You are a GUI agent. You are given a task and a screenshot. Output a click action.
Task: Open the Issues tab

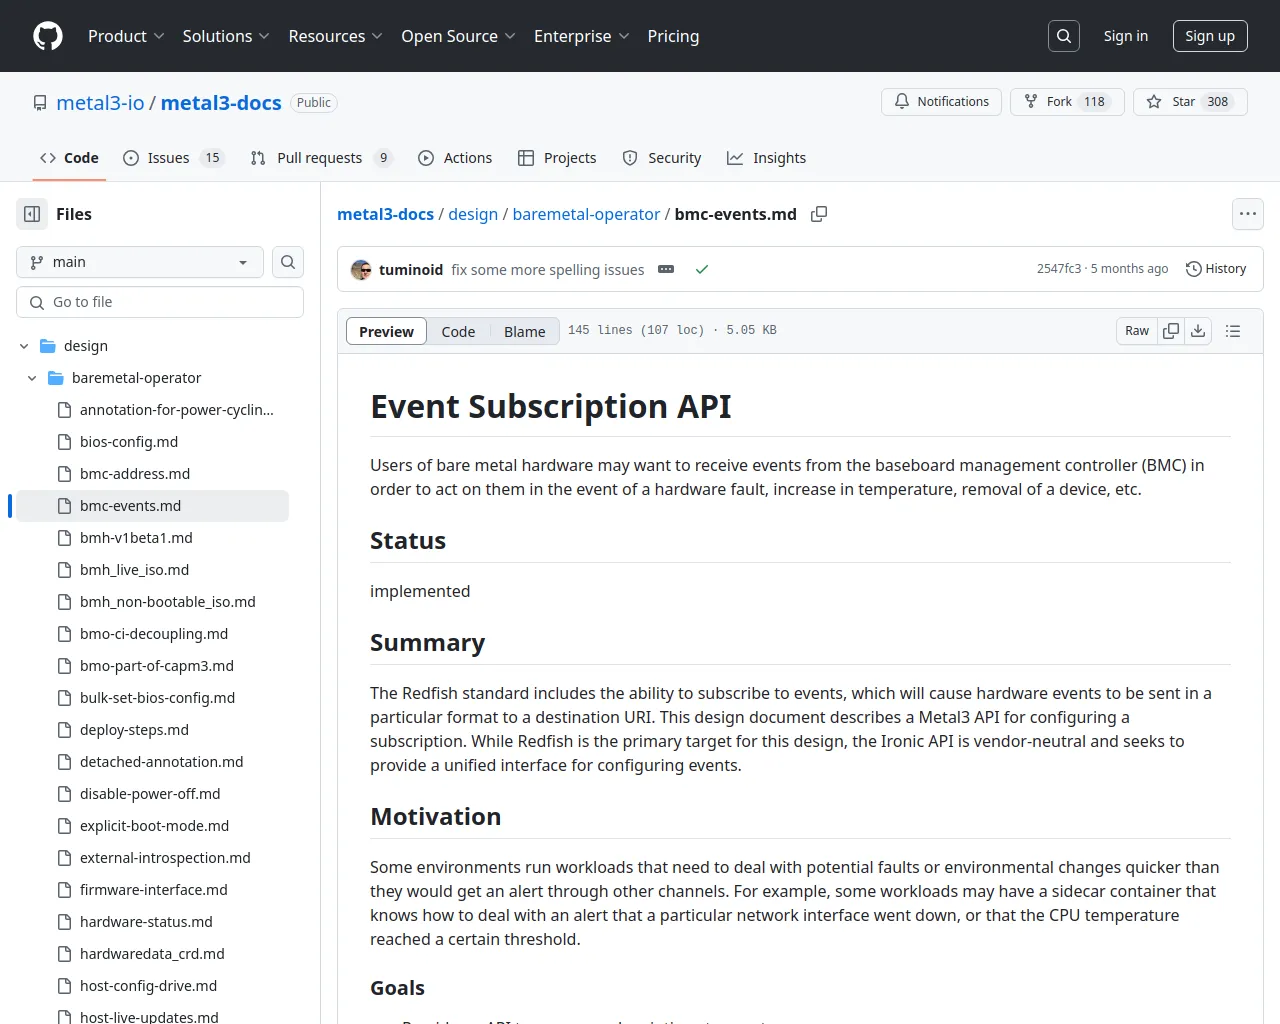coord(174,158)
